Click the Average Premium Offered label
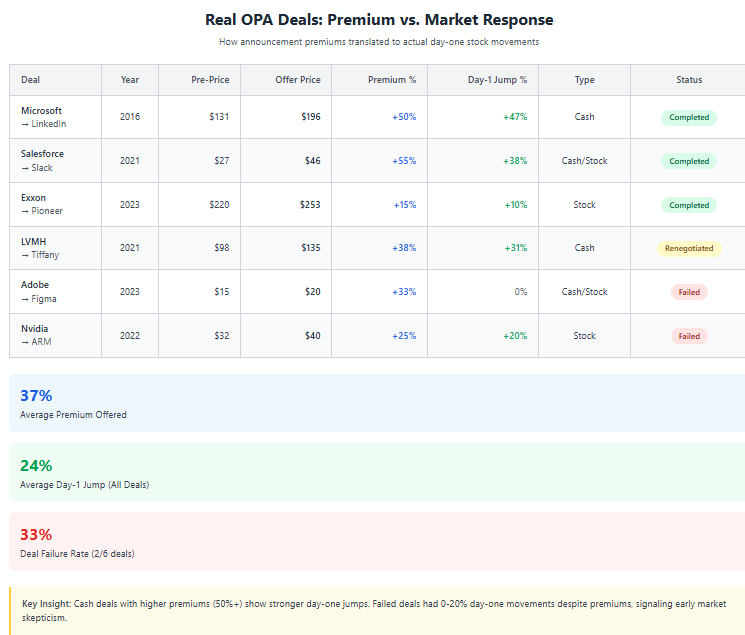The height and width of the screenshot is (635, 745). point(73,415)
